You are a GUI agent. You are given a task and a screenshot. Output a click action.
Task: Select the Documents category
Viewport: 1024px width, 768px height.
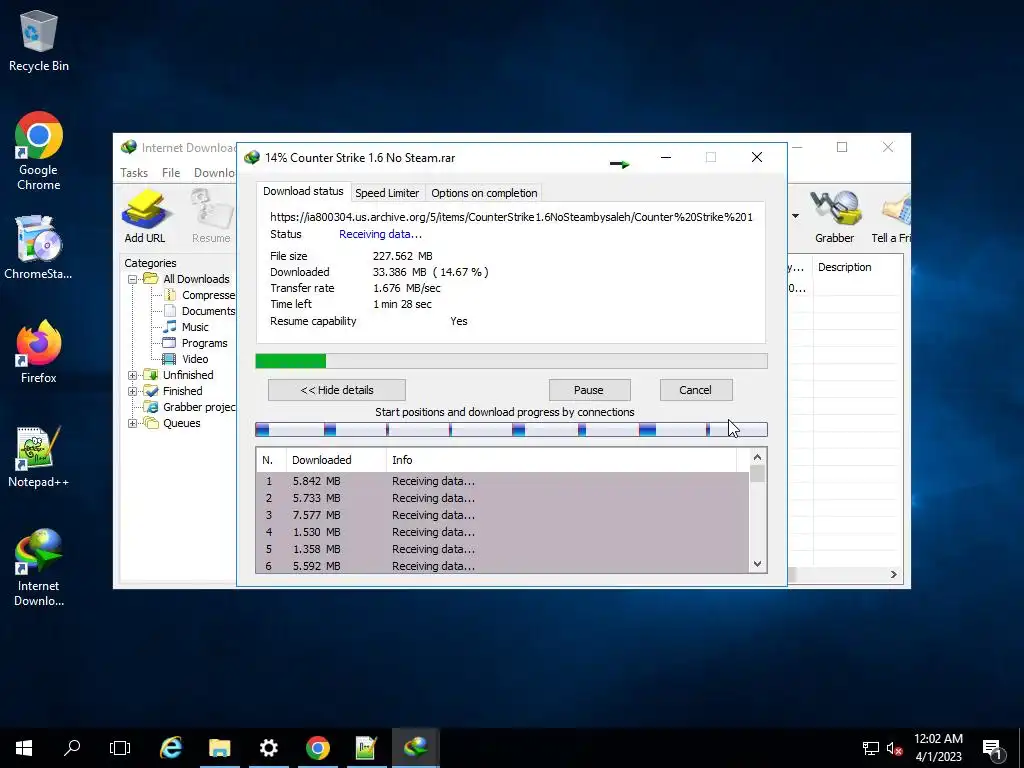click(x=208, y=311)
